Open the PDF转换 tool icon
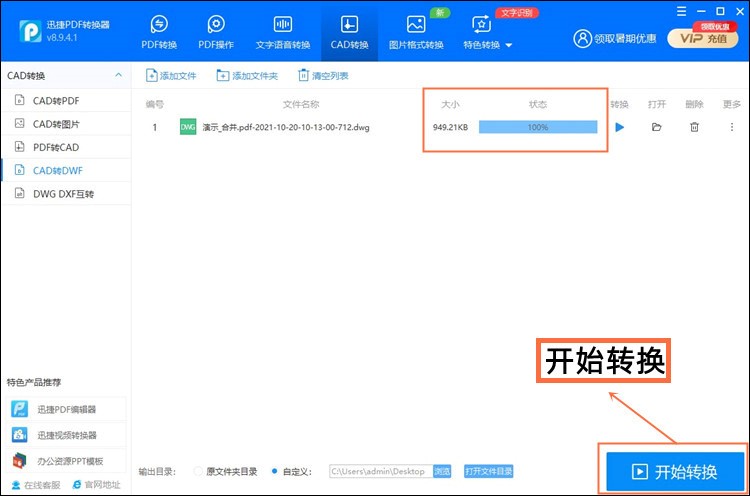 point(159,33)
